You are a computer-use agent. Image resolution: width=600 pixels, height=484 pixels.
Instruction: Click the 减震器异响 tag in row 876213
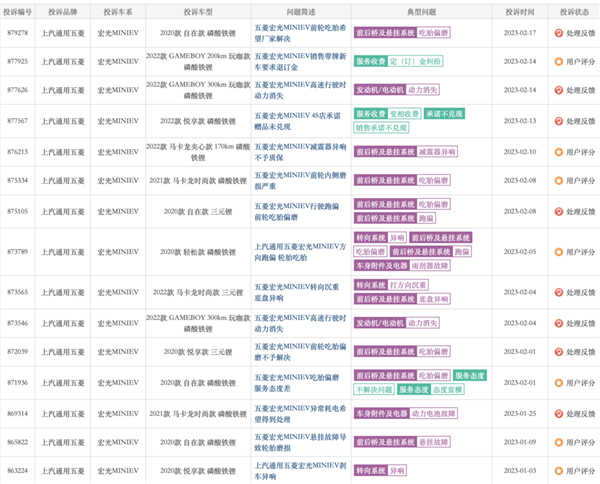[x=437, y=152]
